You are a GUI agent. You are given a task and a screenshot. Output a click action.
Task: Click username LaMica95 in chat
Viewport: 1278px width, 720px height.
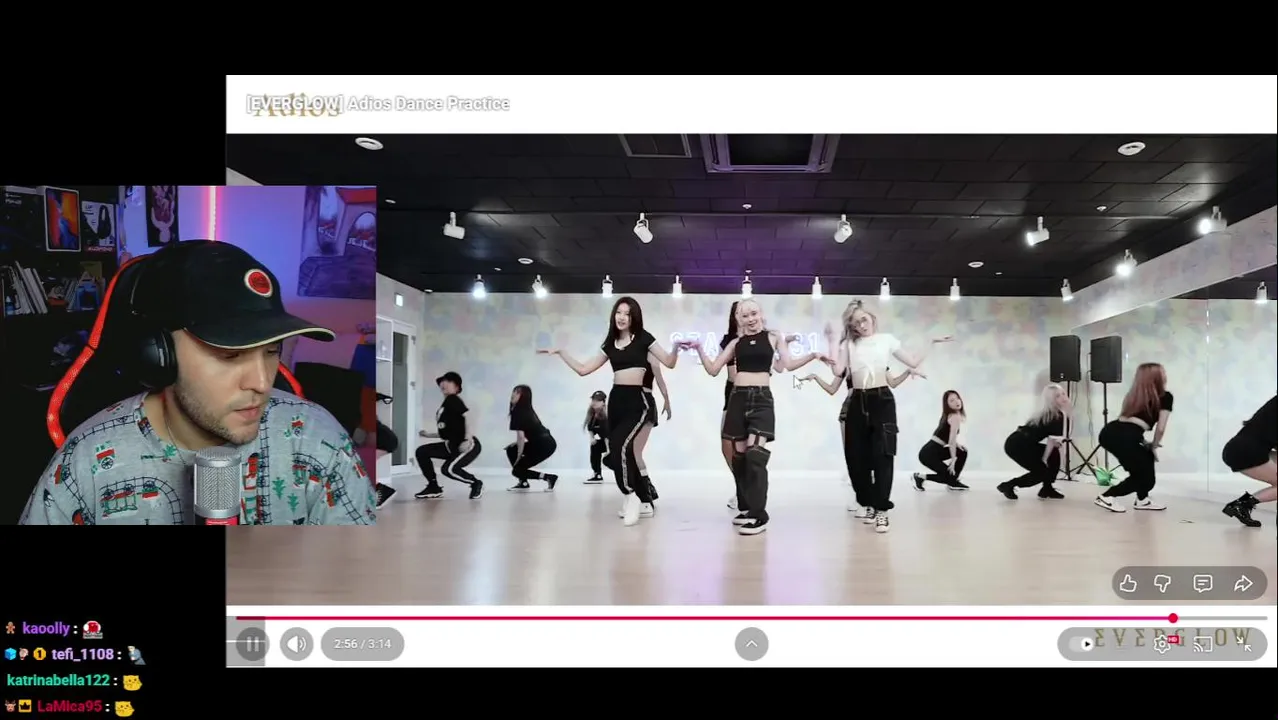tap(70, 707)
